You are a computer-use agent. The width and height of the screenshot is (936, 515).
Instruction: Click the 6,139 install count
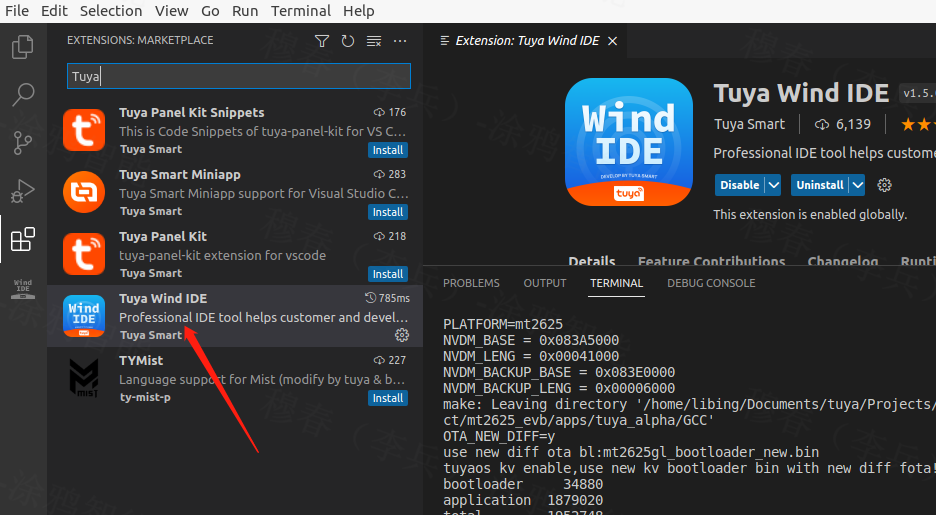point(843,124)
